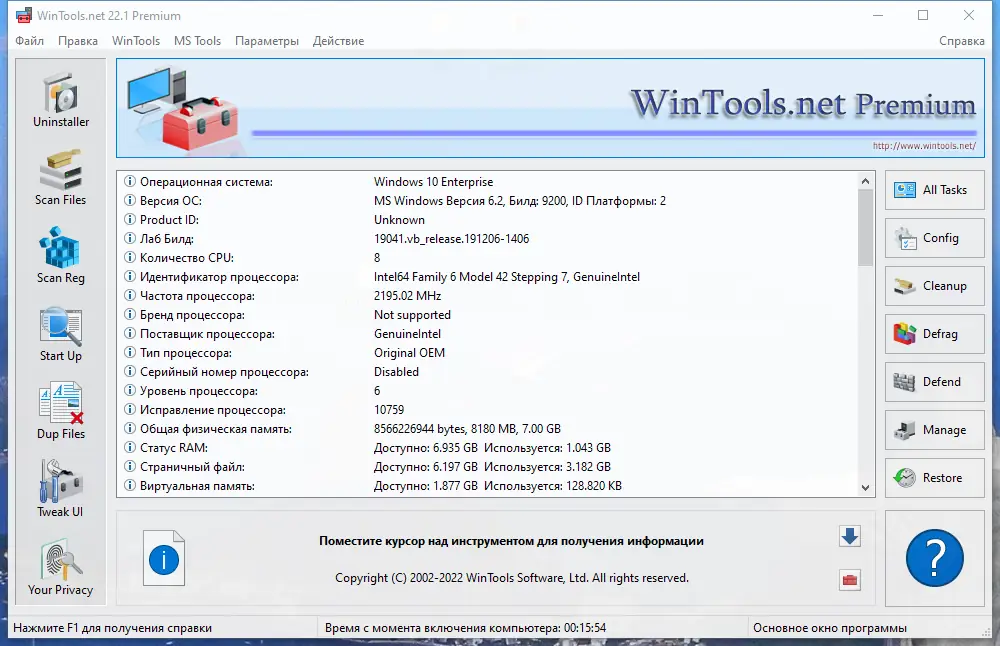This screenshot has height=646, width=1000.
Task: Select the Количество CPU row
Action: coord(488,258)
